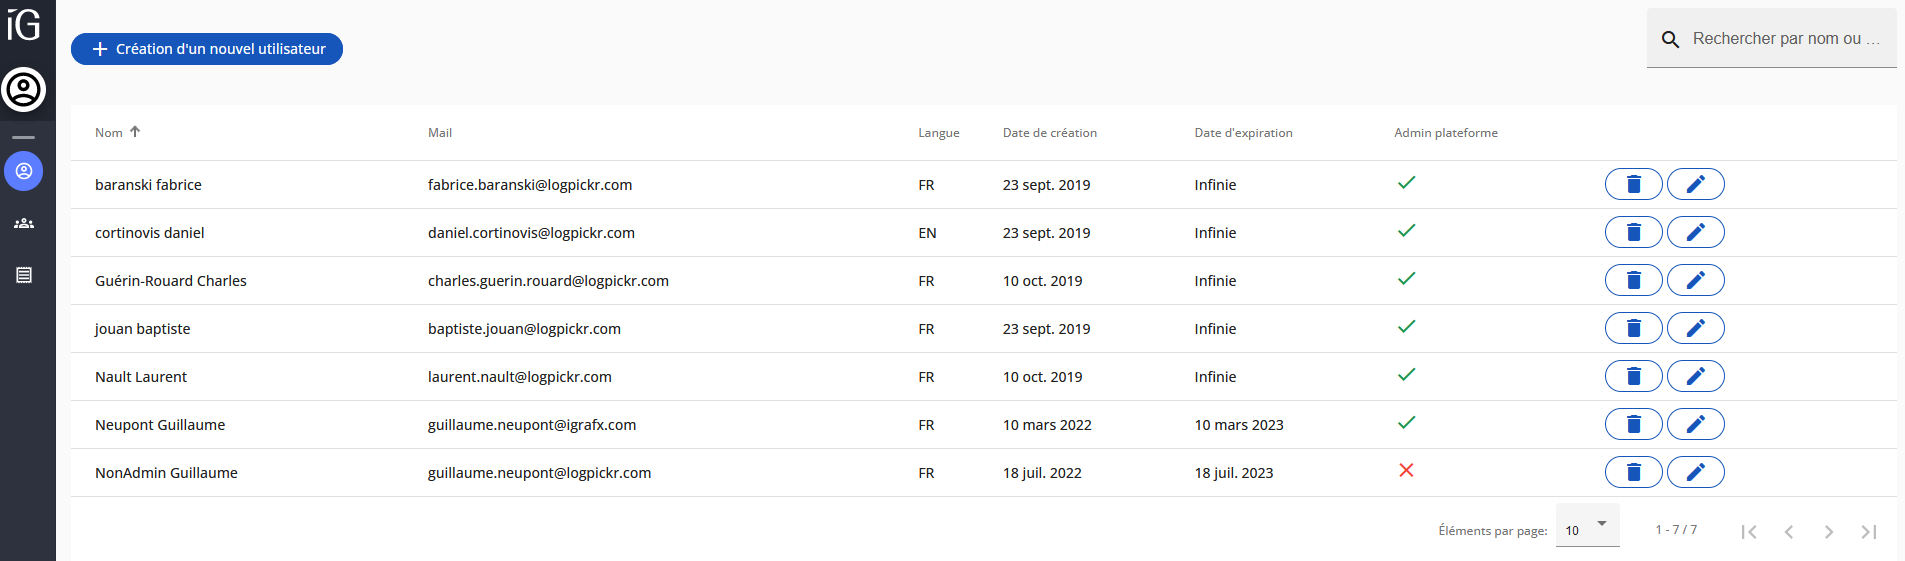Sort by the Nom column header
The image size is (1905, 561).
tap(109, 133)
